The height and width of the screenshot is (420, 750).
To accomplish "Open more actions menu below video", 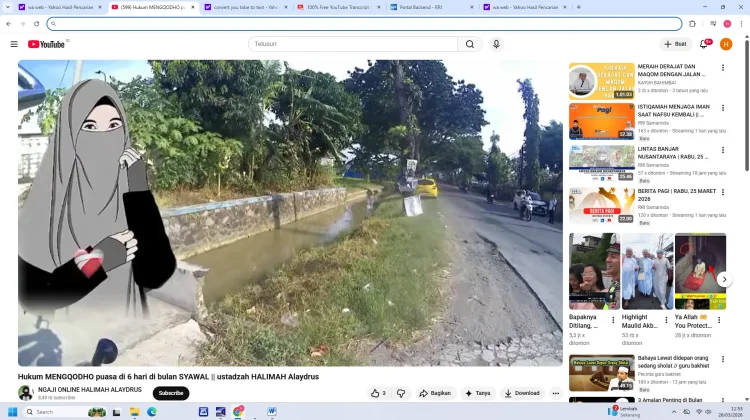I will pos(555,393).
